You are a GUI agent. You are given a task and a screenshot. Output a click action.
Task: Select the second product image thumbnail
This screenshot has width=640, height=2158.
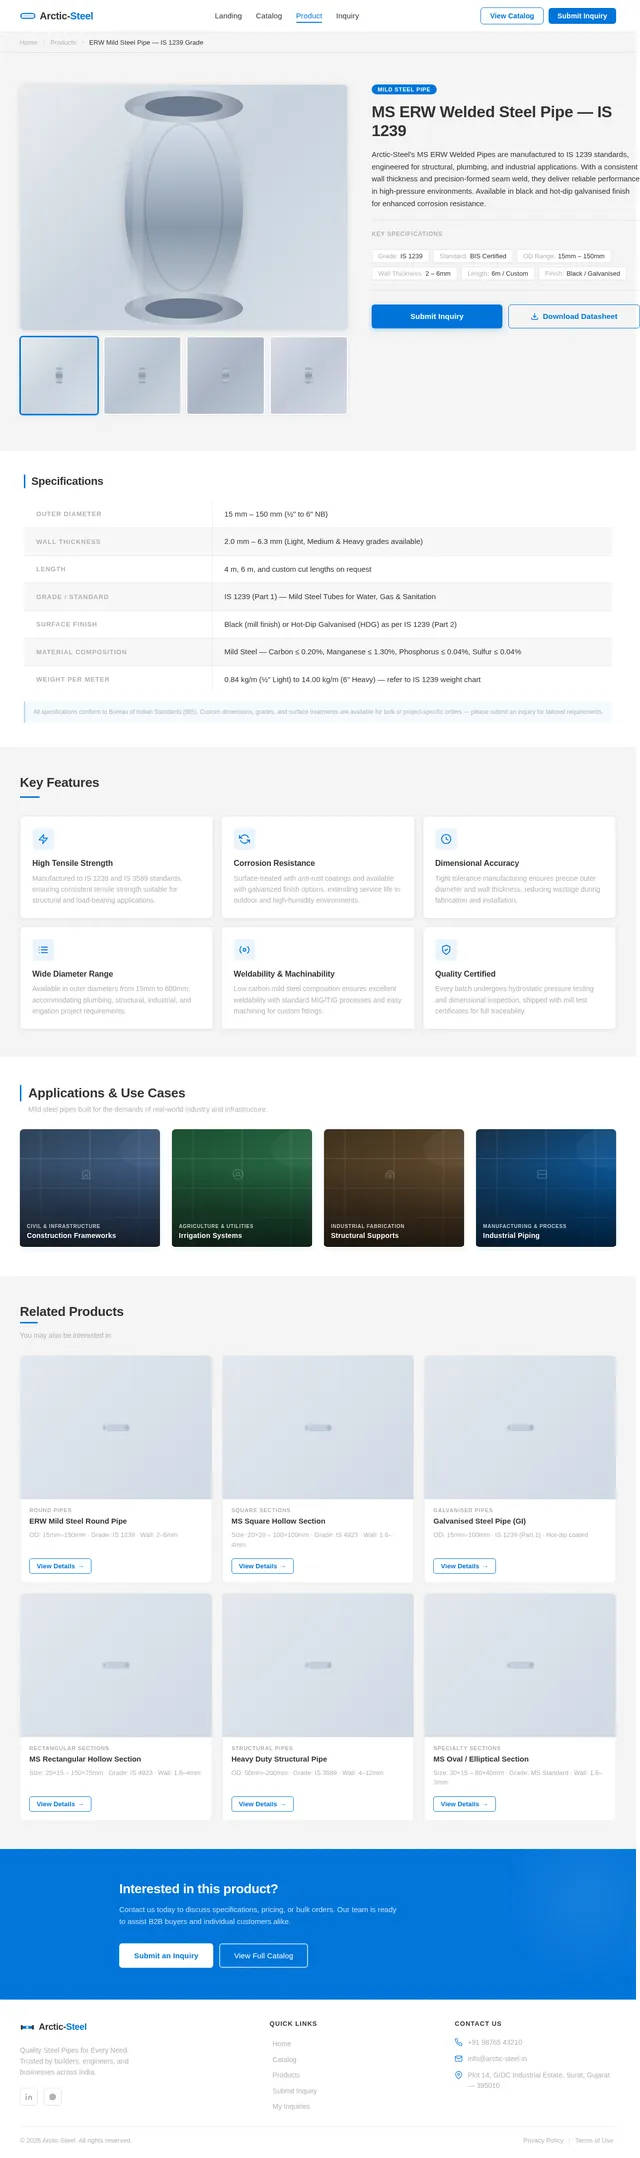pyautogui.click(x=142, y=375)
